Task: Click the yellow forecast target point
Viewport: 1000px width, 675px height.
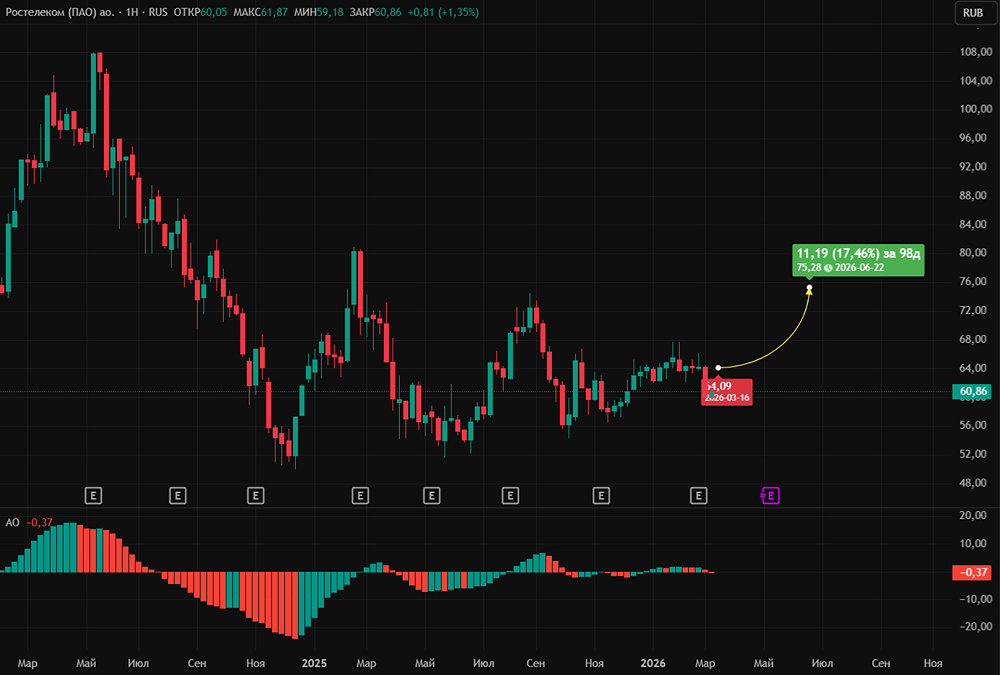Action: tap(809, 288)
